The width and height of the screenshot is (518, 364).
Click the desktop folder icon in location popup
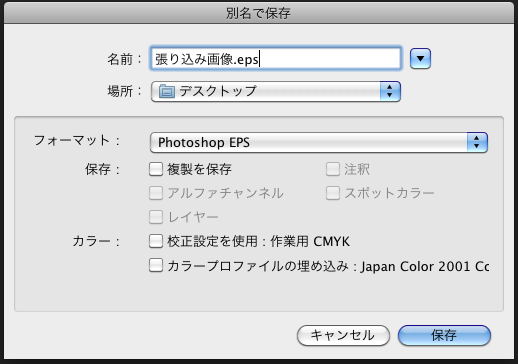coord(167,91)
